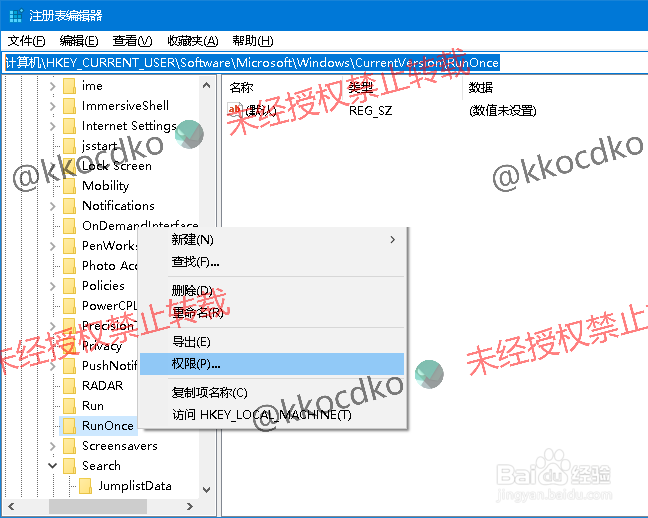Expand the Policies key
Image resolution: width=648 pixels, height=518 pixels.
[52, 286]
